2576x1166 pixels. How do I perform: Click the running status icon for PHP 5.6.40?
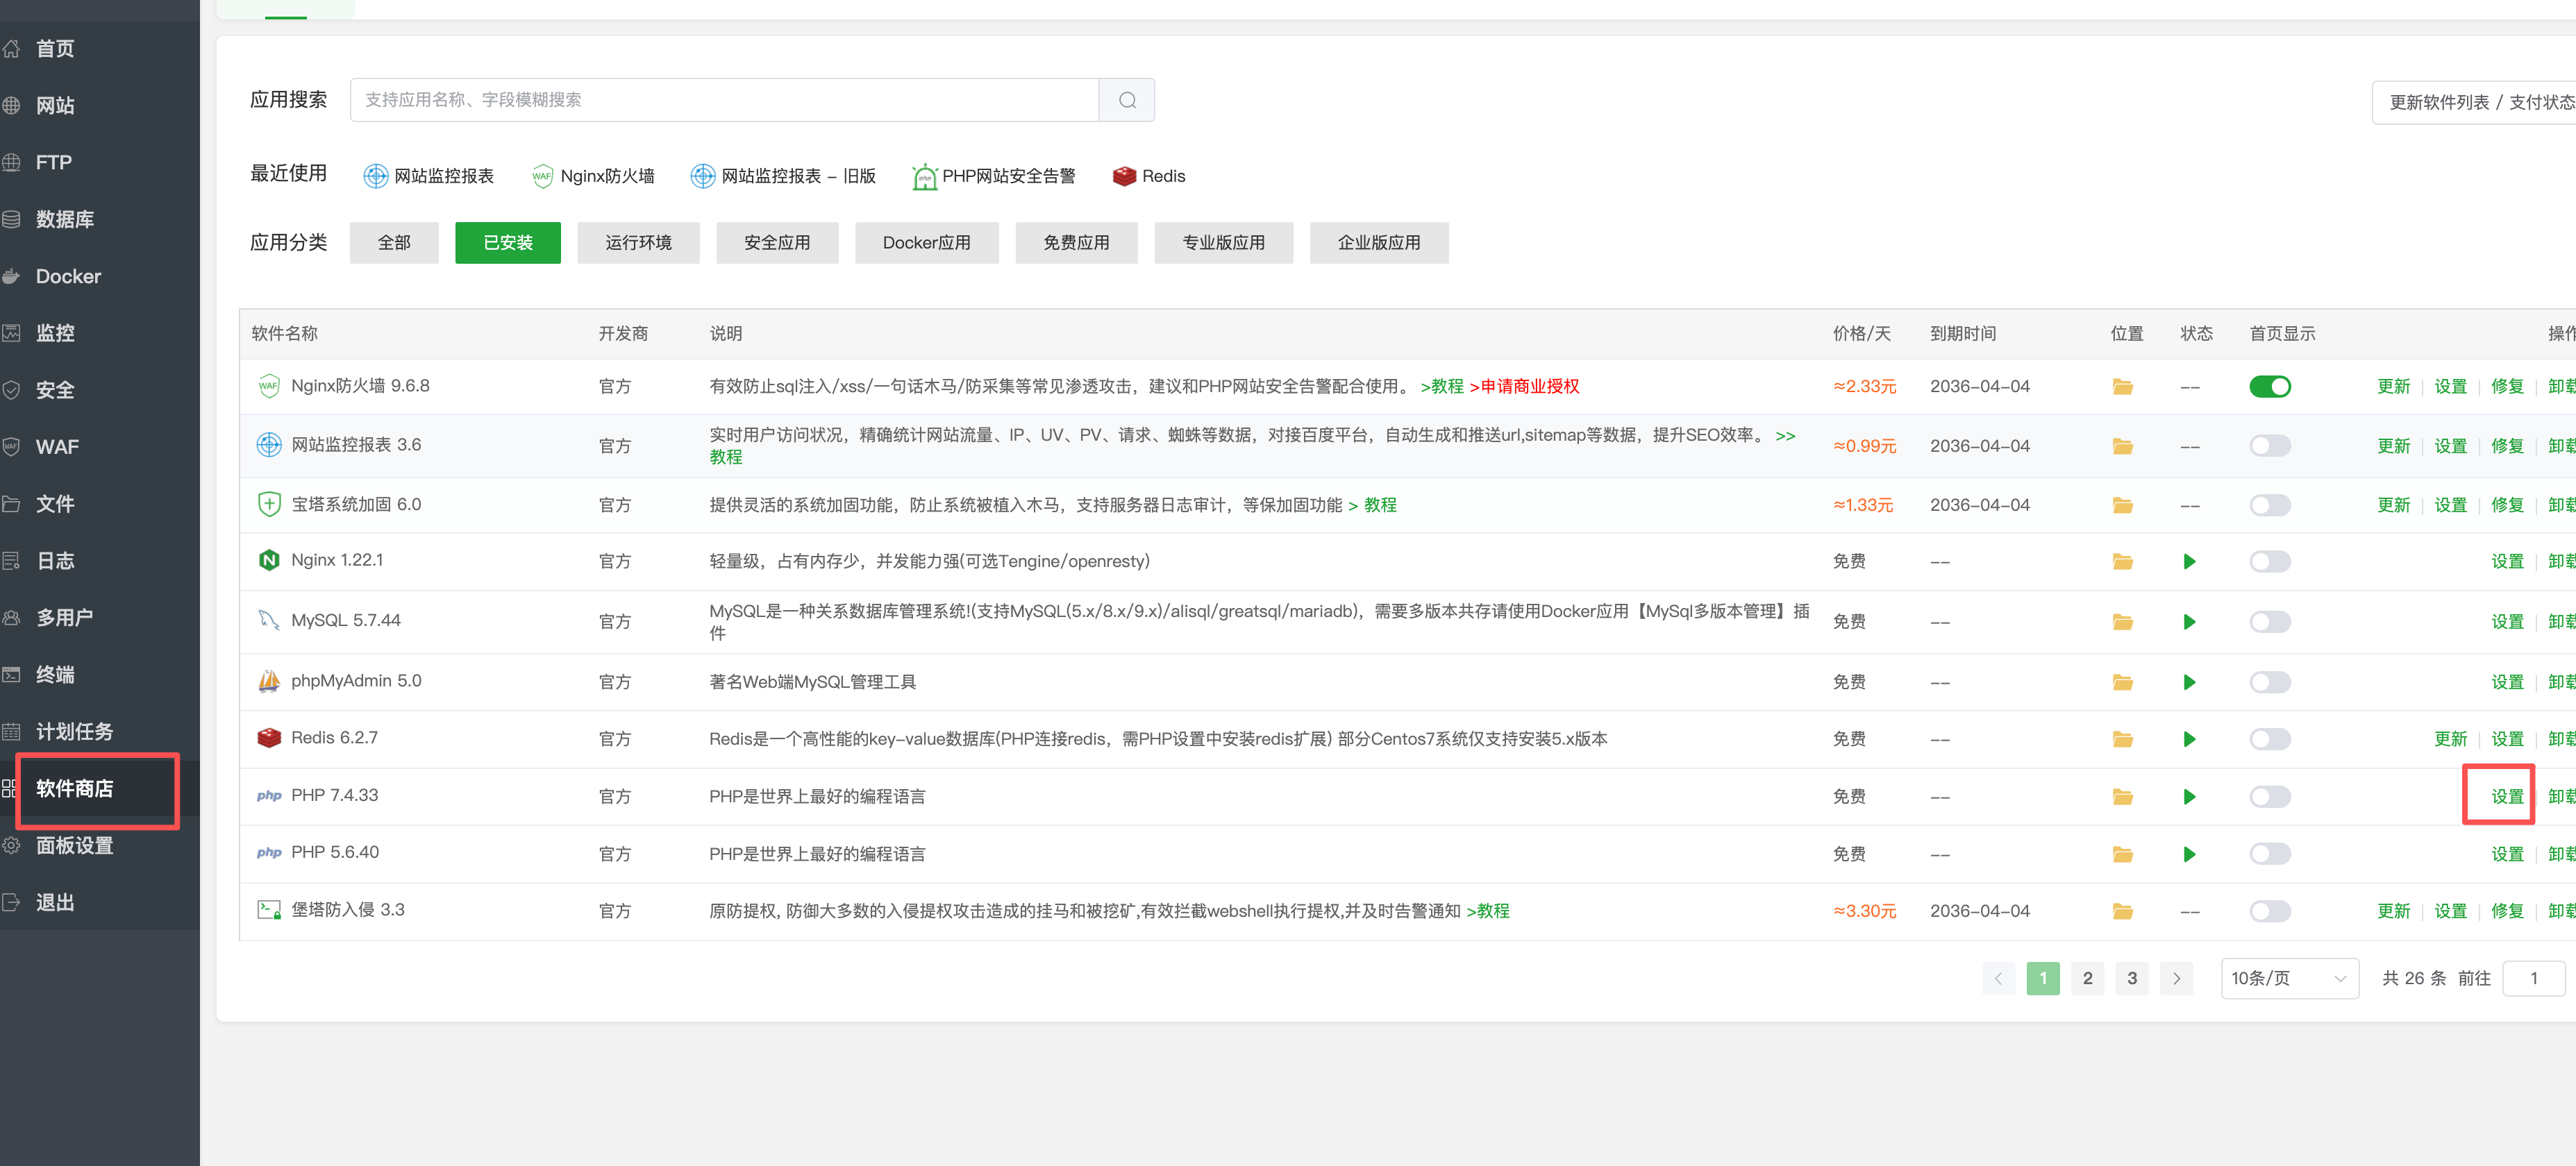[x=2189, y=854]
